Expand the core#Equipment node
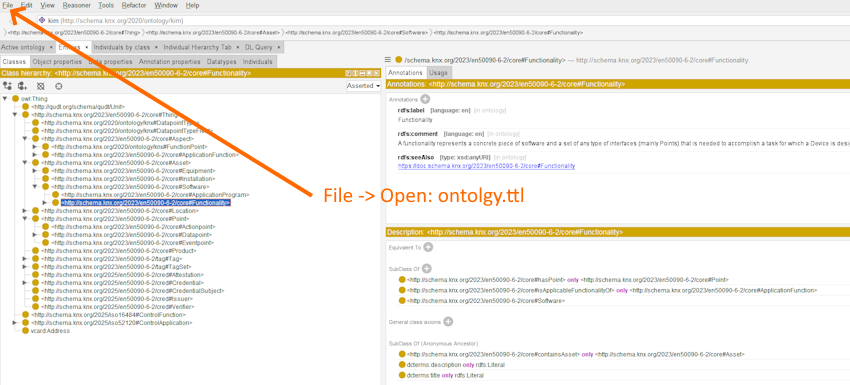 click(x=35, y=171)
